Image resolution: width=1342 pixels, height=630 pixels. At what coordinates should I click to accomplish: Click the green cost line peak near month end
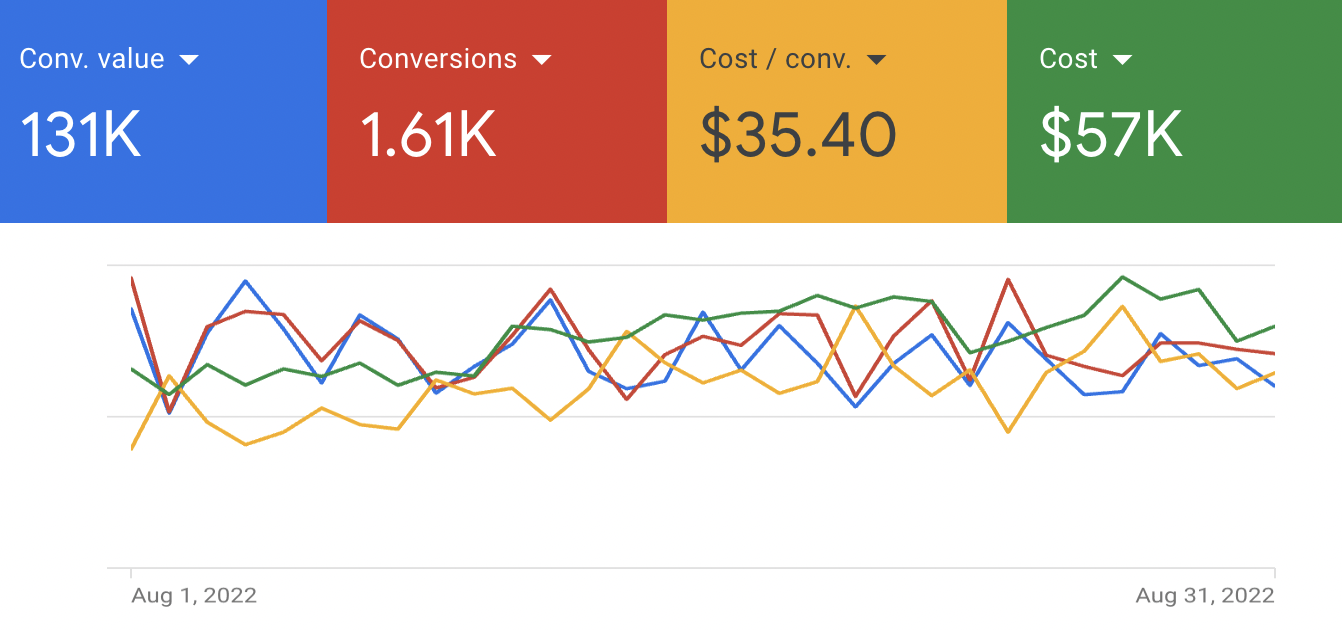(x=1123, y=277)
